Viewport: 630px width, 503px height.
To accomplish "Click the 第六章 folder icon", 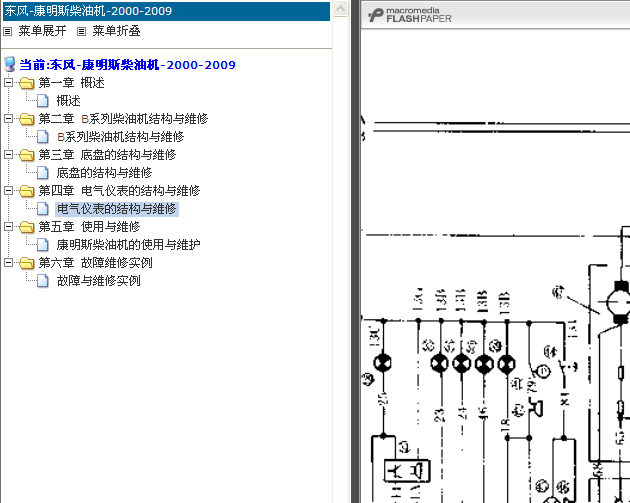I will click(27, 263).
